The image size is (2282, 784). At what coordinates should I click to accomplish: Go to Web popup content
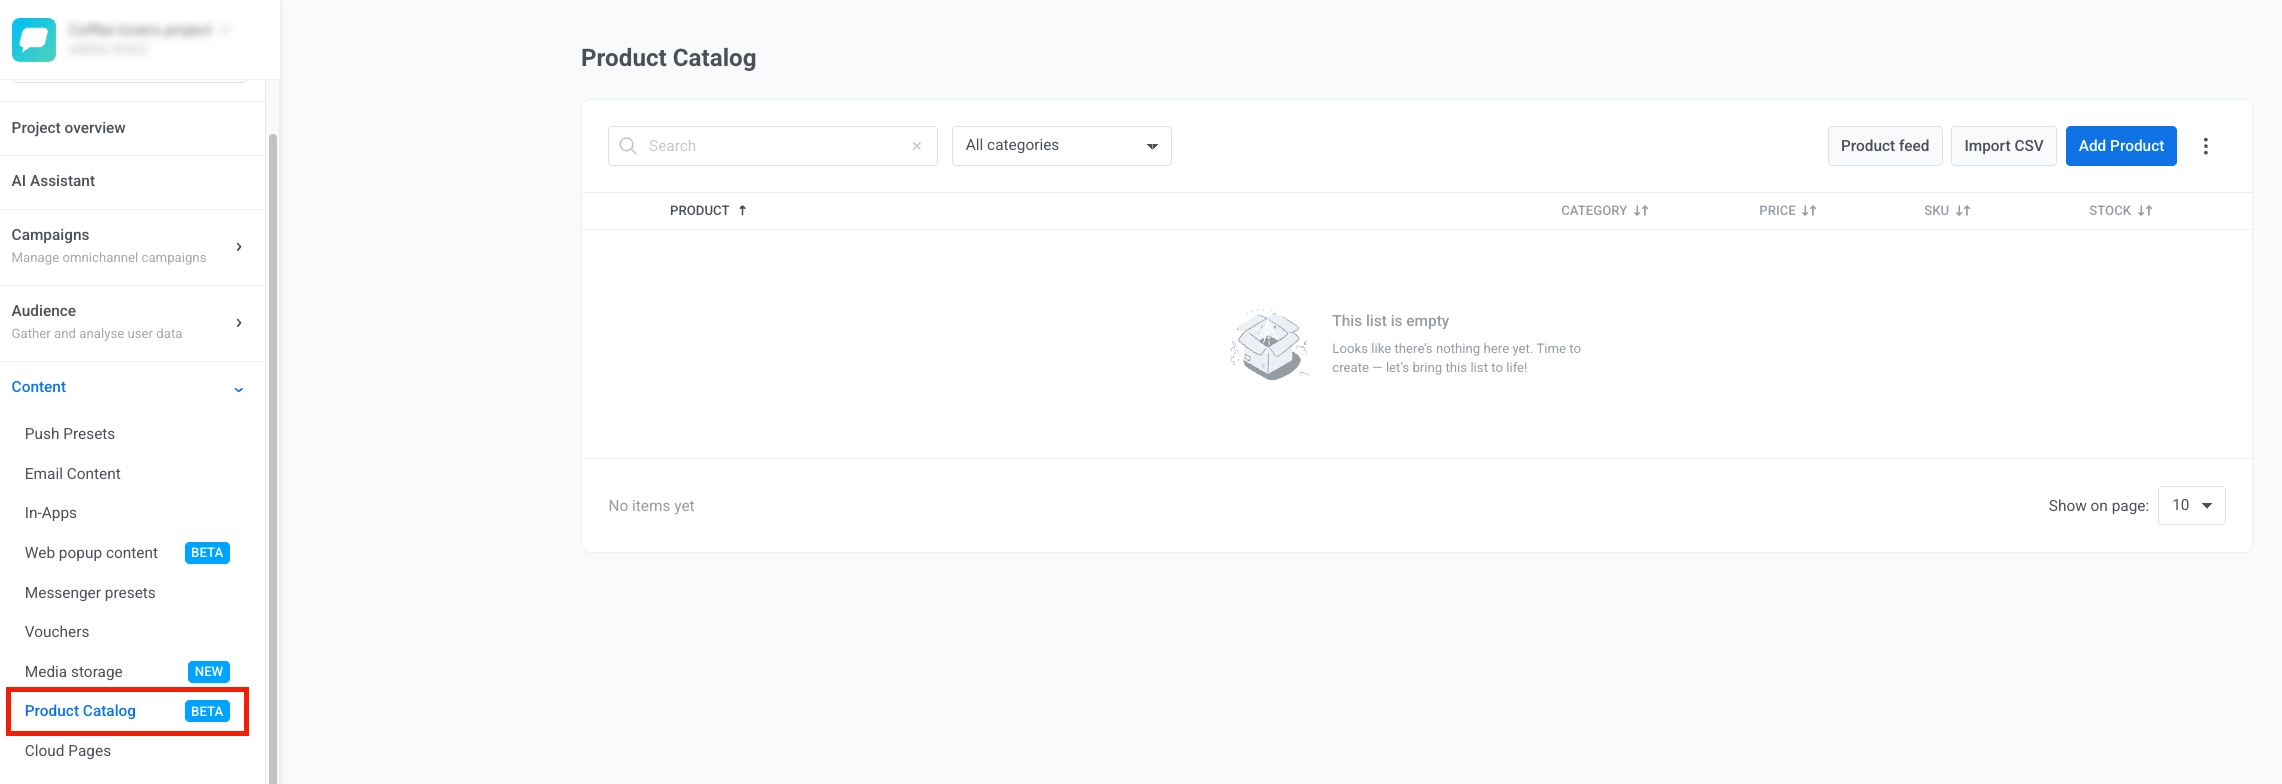pos(92,553)
